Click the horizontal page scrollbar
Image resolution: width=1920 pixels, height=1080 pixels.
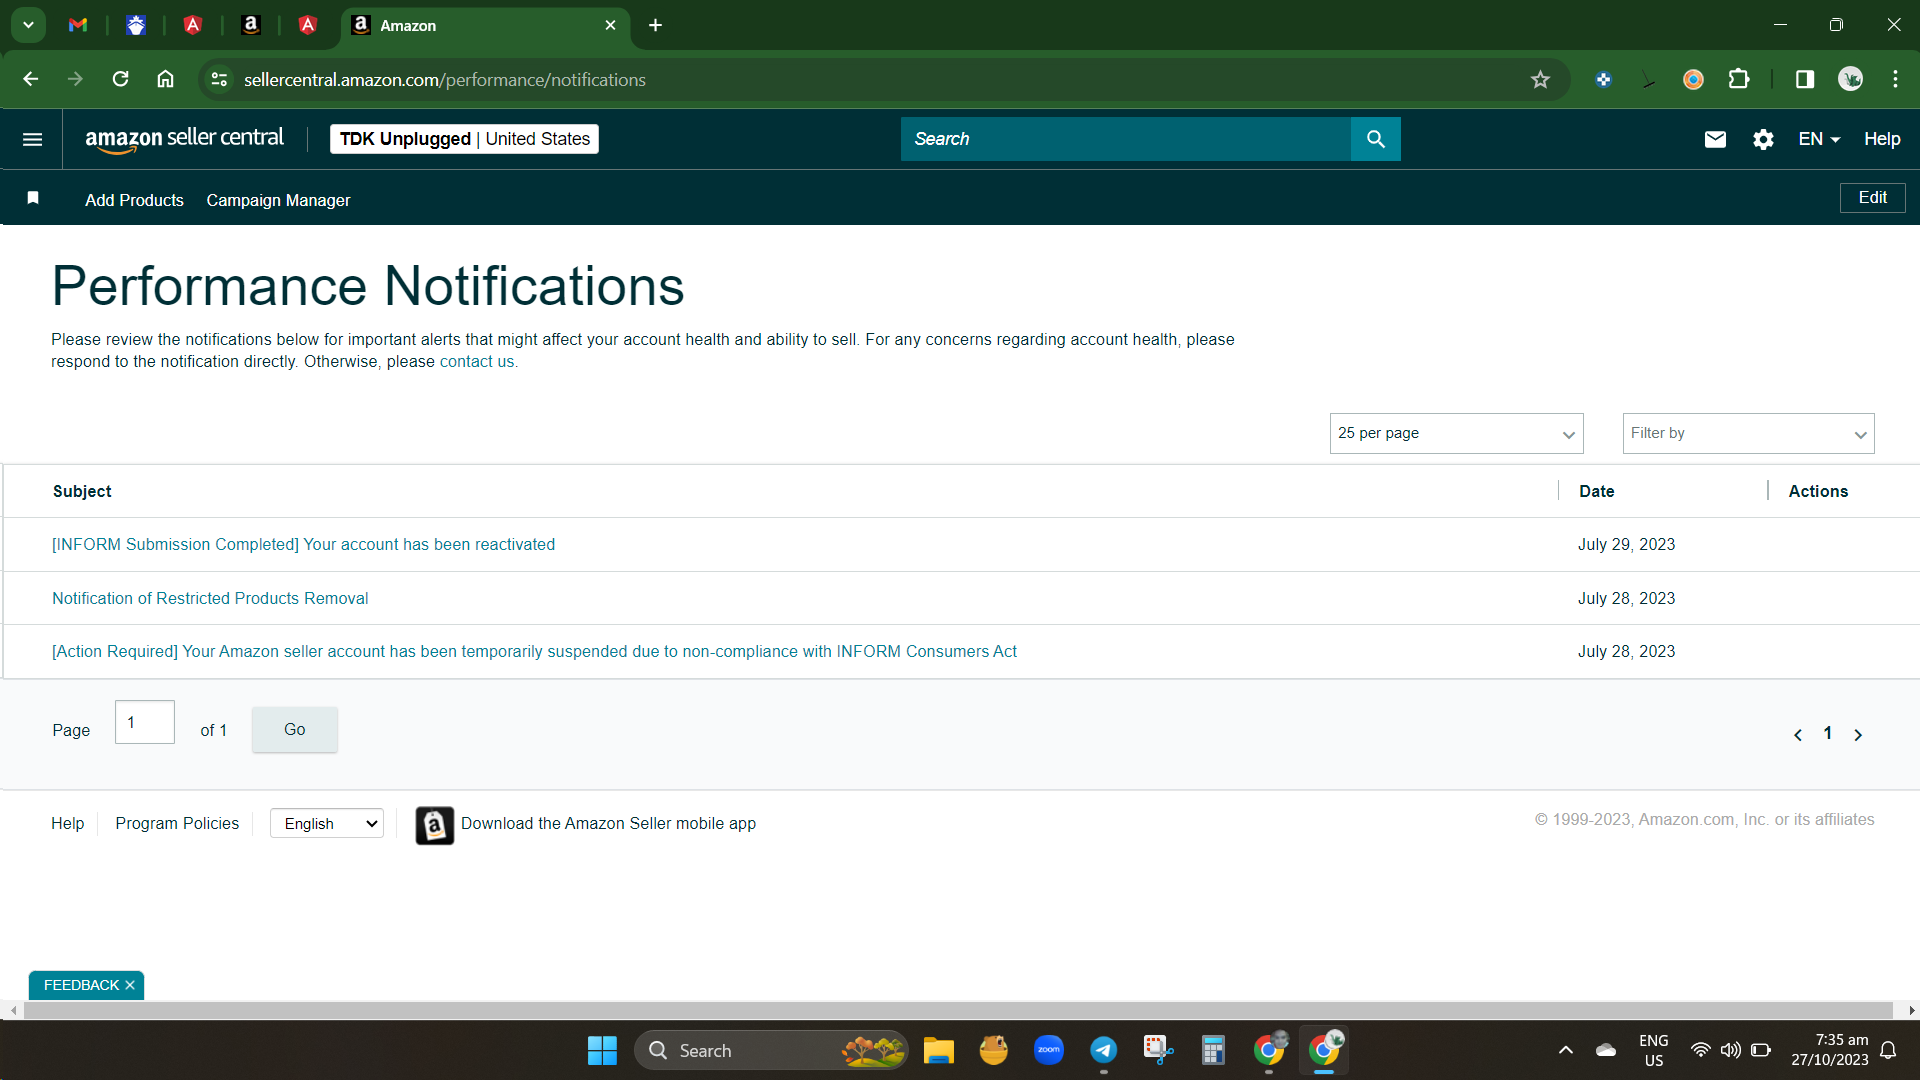coord(958,1010)
